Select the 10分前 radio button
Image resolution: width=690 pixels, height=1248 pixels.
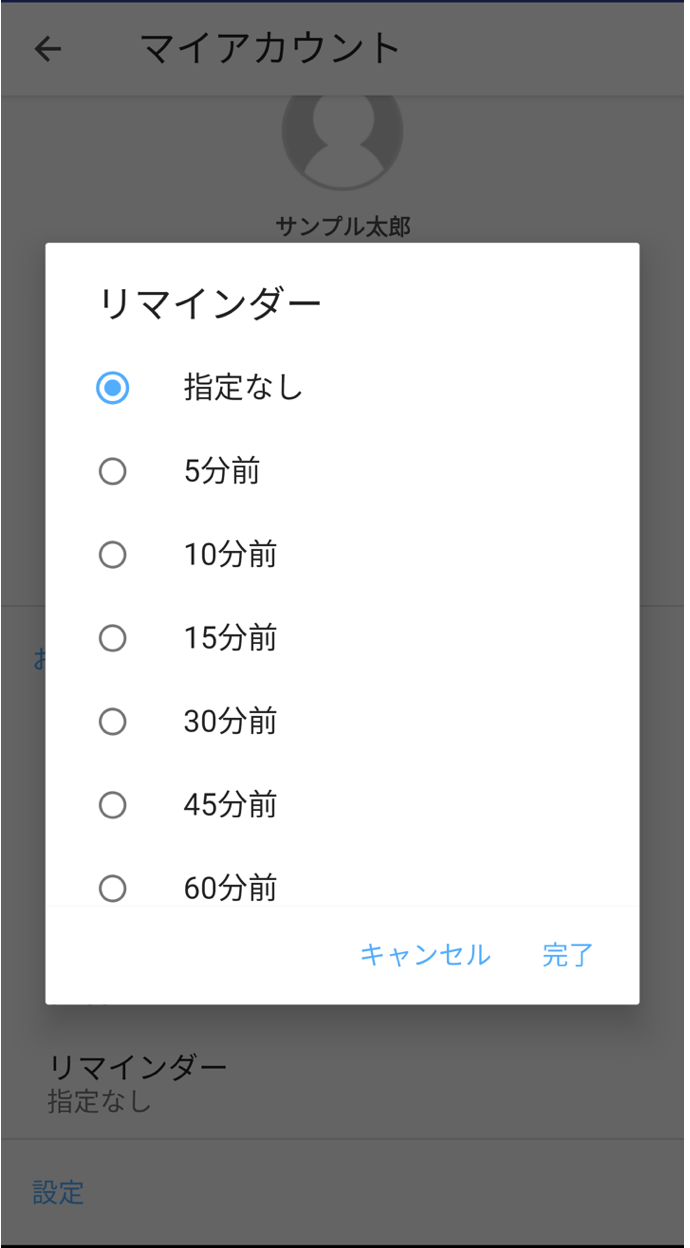click(112, 555)
